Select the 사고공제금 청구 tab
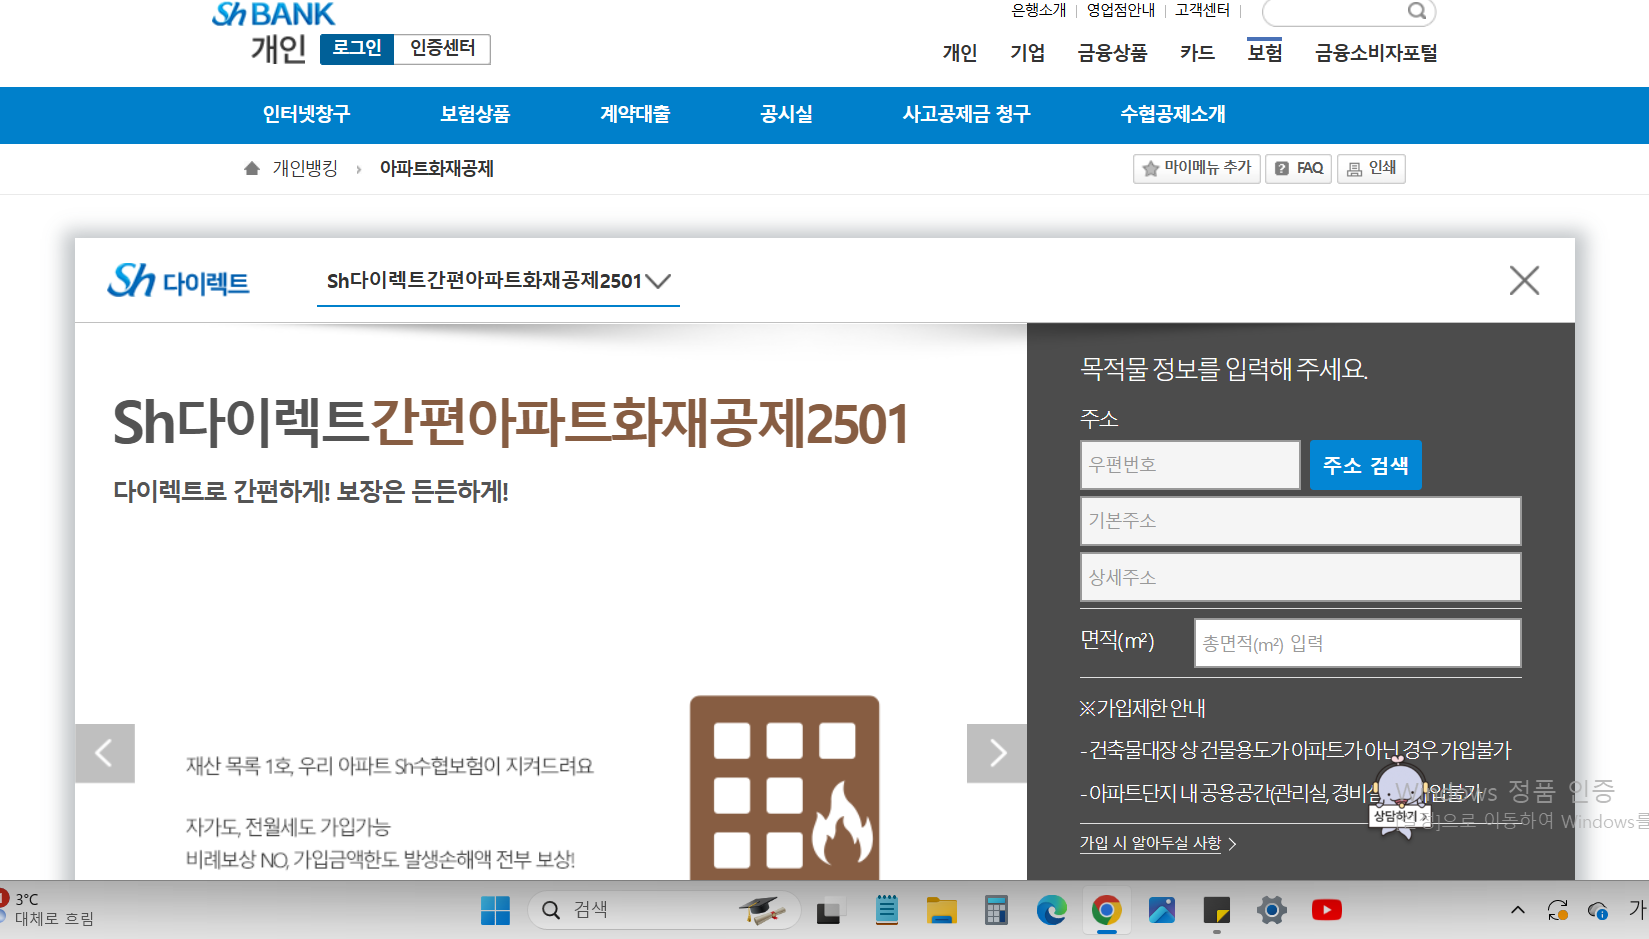 click(966, 114)
